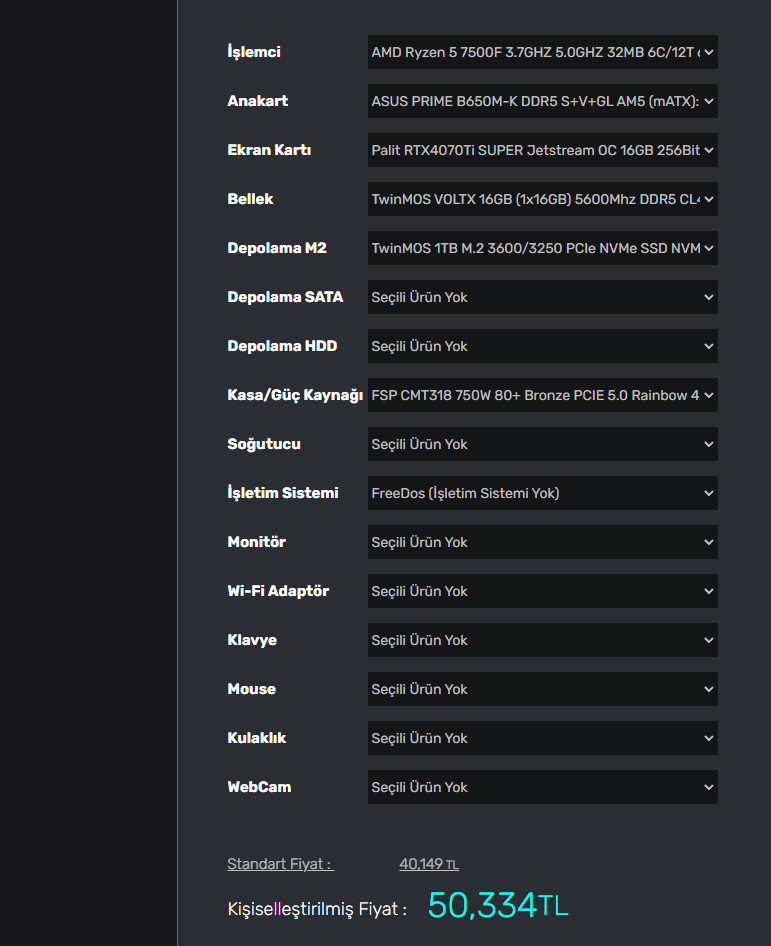
Task: Click the Kişiselleştirilmiş Fiyat label
Action: click(317, 909)
